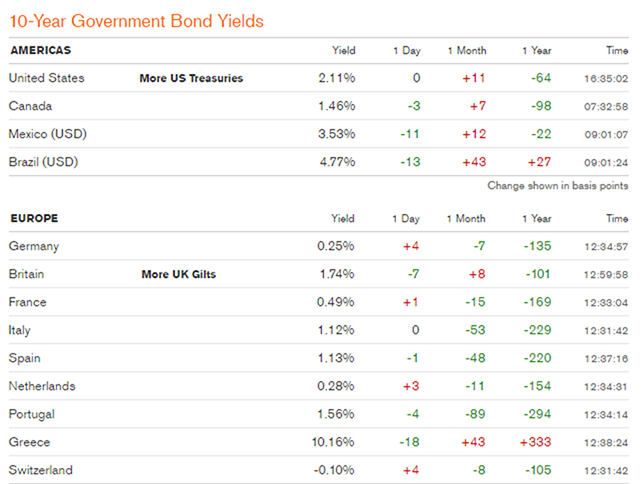Click the Switzerland row label
The image size is (644, 484).
(x=40, y=470)
